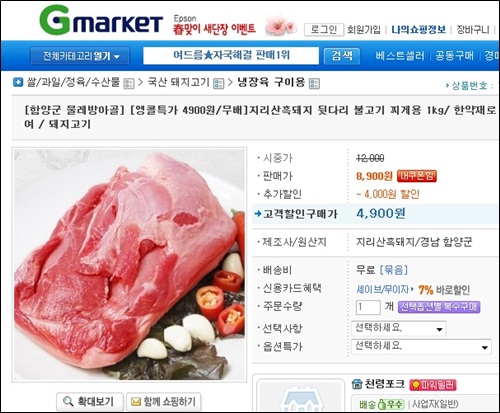Open category list icon beside 쌀/과일/정육/수산물

point(128,83)
